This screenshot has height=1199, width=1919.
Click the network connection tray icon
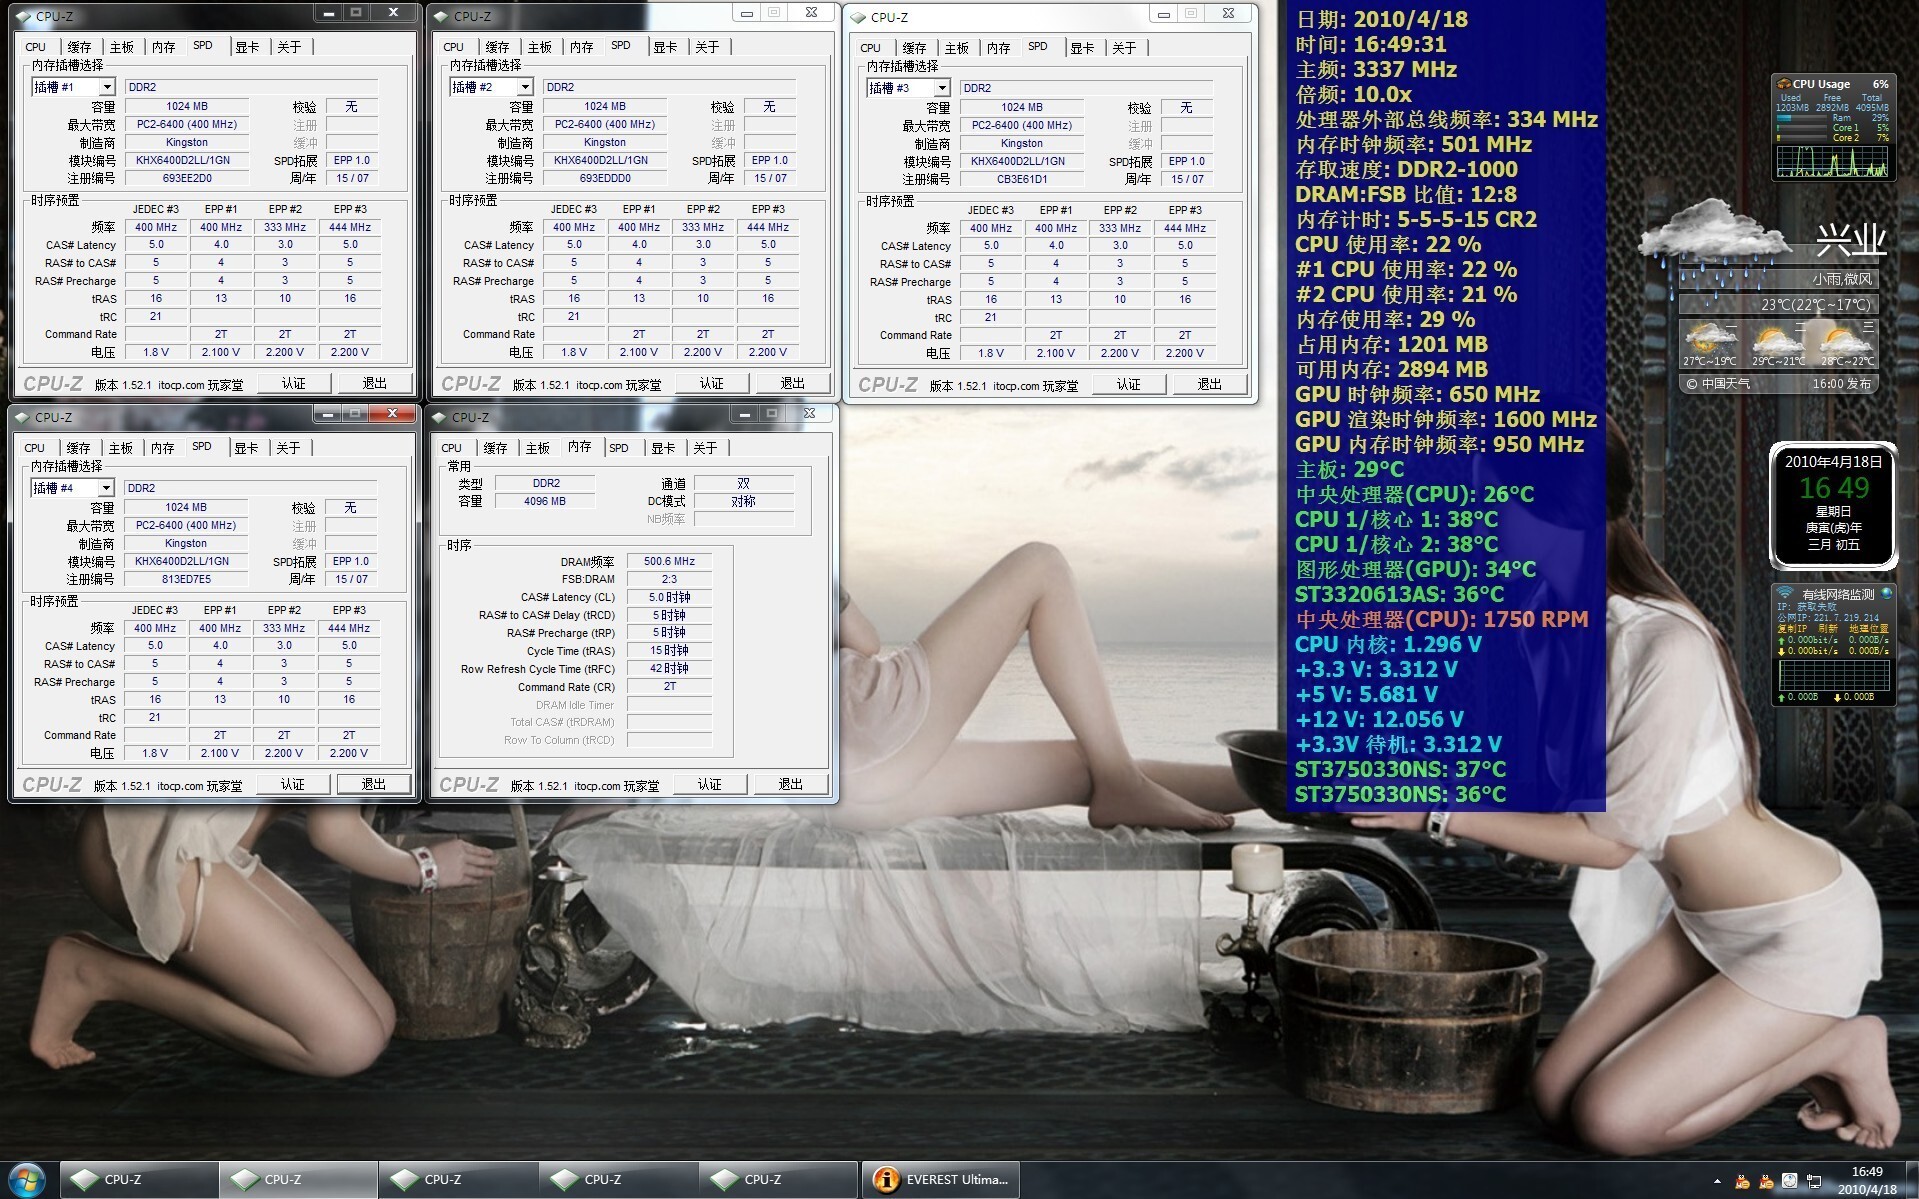(x=1813, y=1181)
